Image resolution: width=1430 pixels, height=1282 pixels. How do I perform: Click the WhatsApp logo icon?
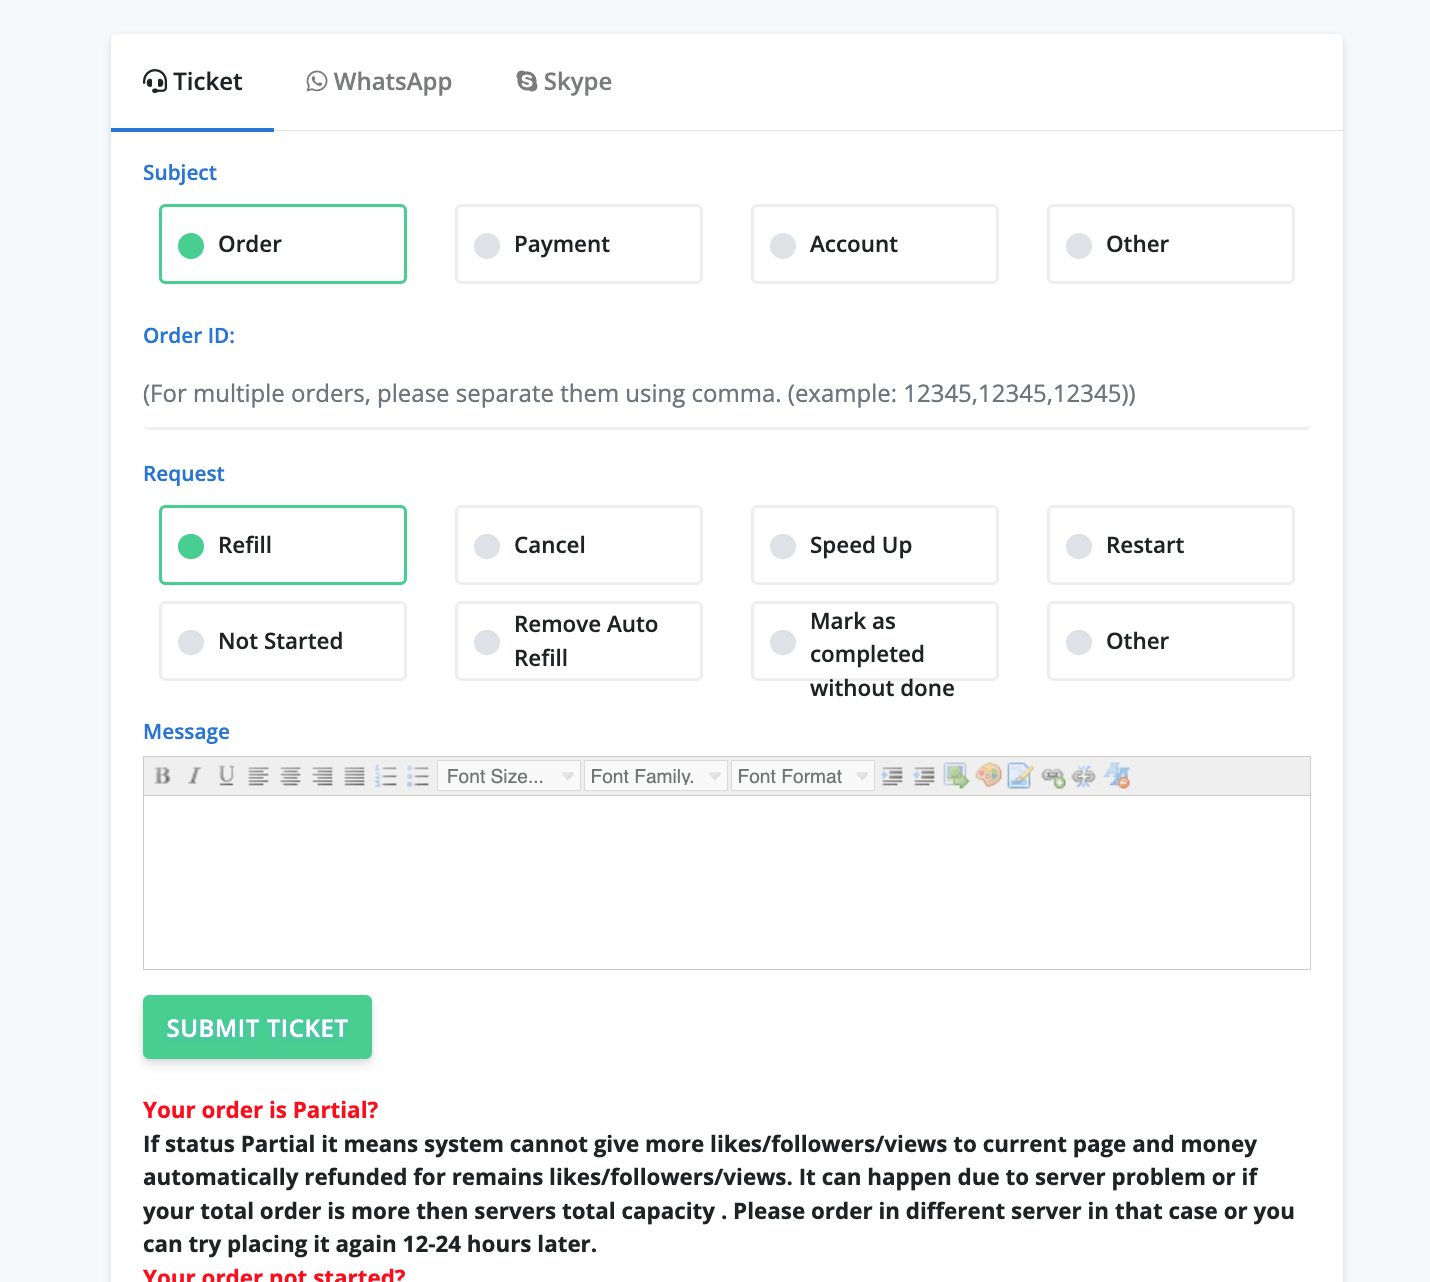tap(317, 81)
